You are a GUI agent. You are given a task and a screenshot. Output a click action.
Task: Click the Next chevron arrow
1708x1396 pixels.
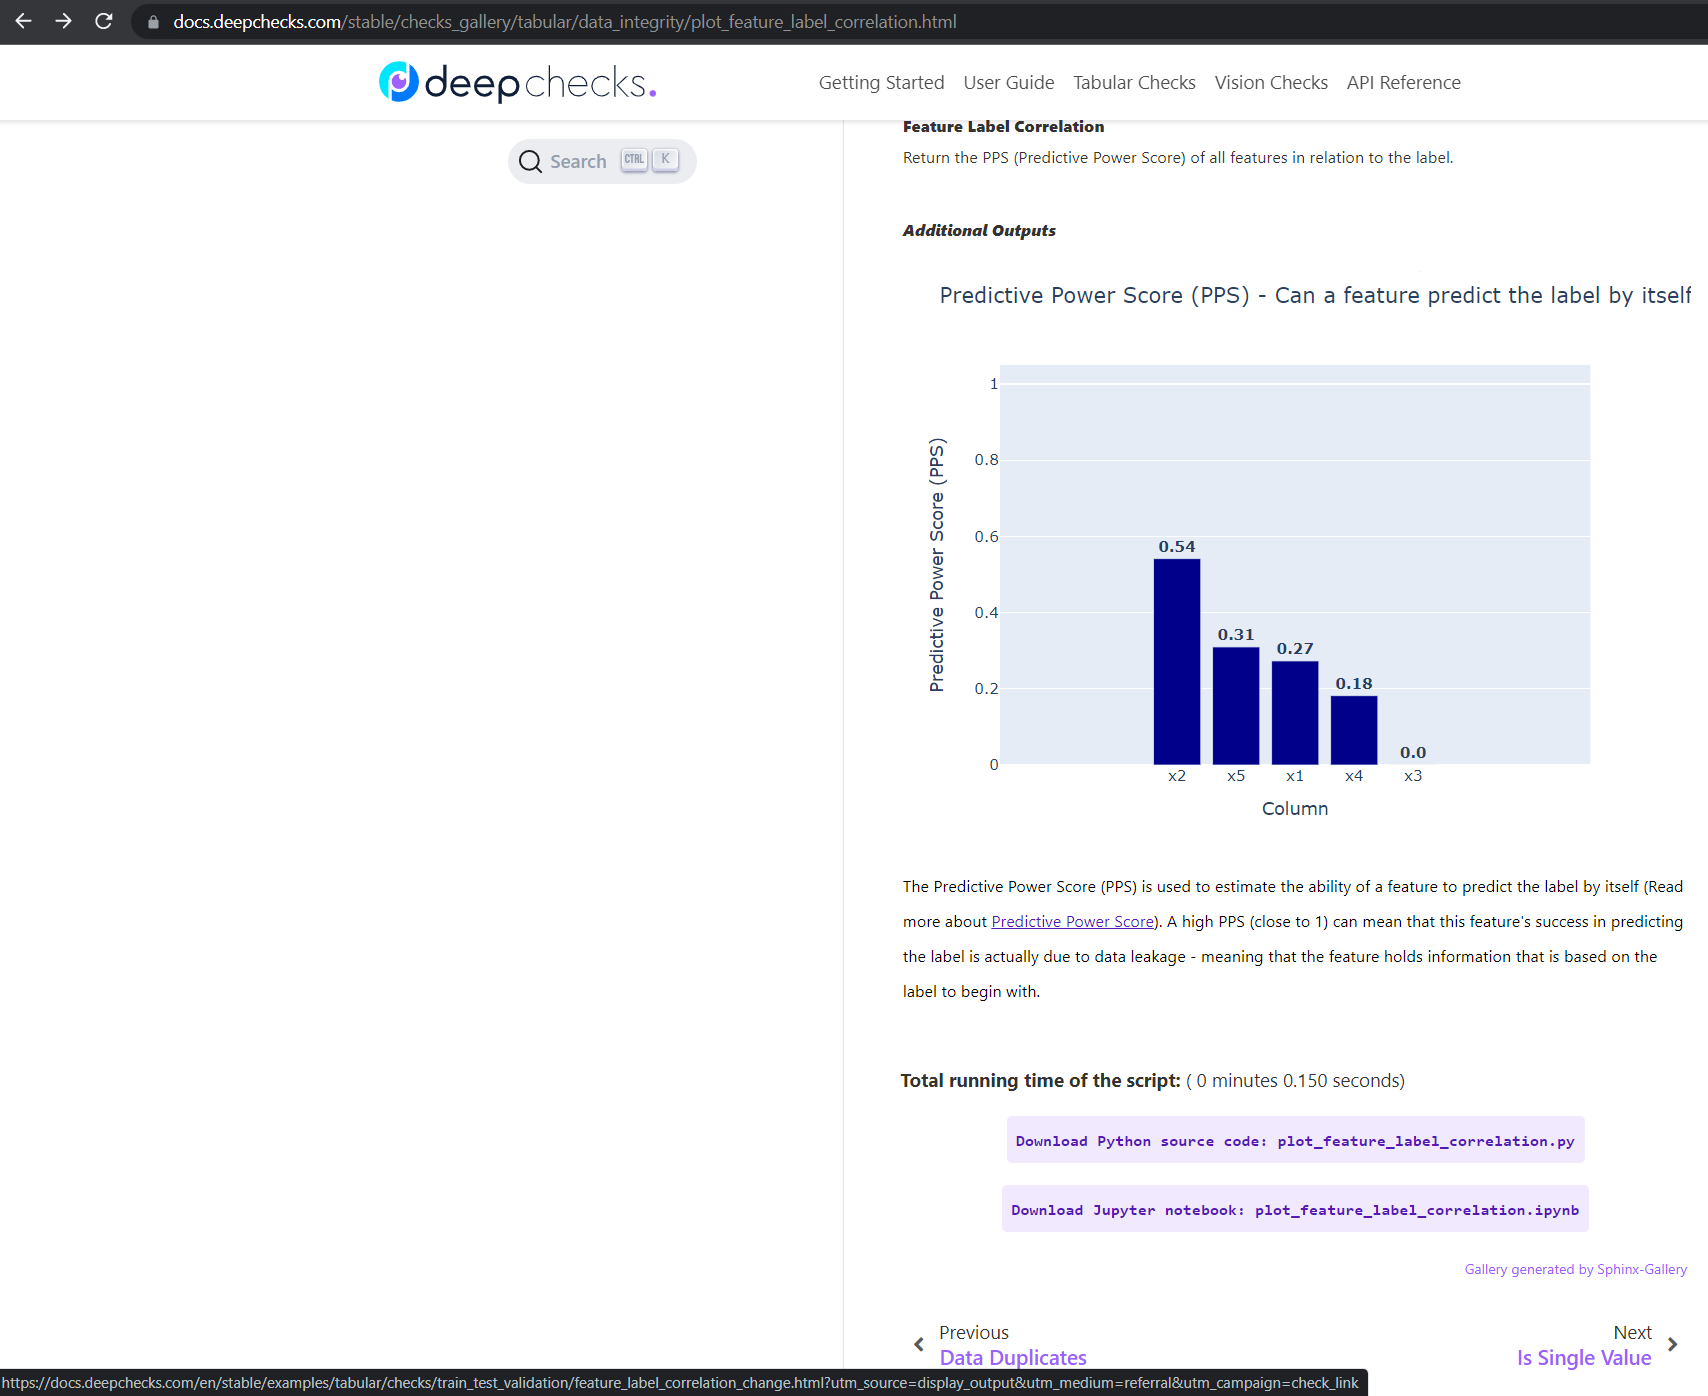tap(1670, 1344)
